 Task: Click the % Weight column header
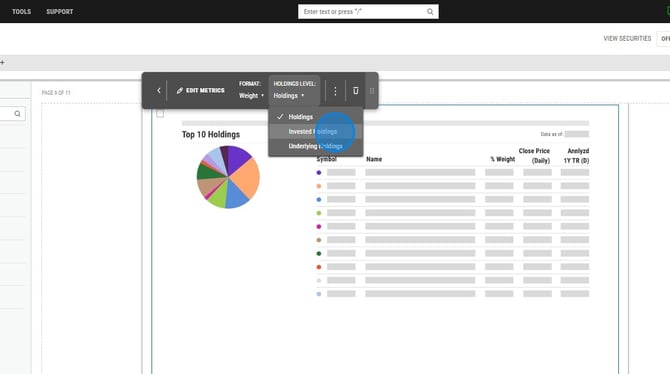pos(502,159)
